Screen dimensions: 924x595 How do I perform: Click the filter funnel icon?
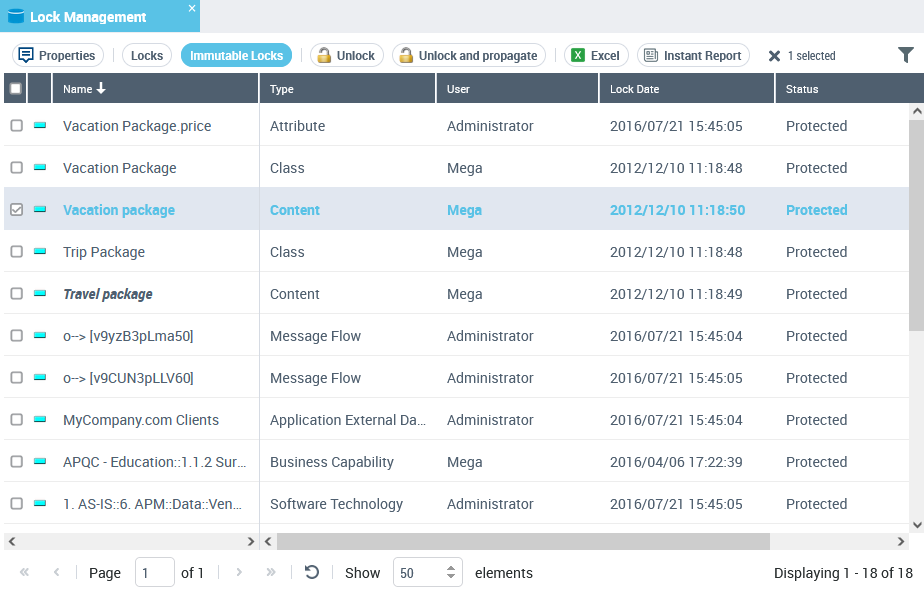coord(905,55)
